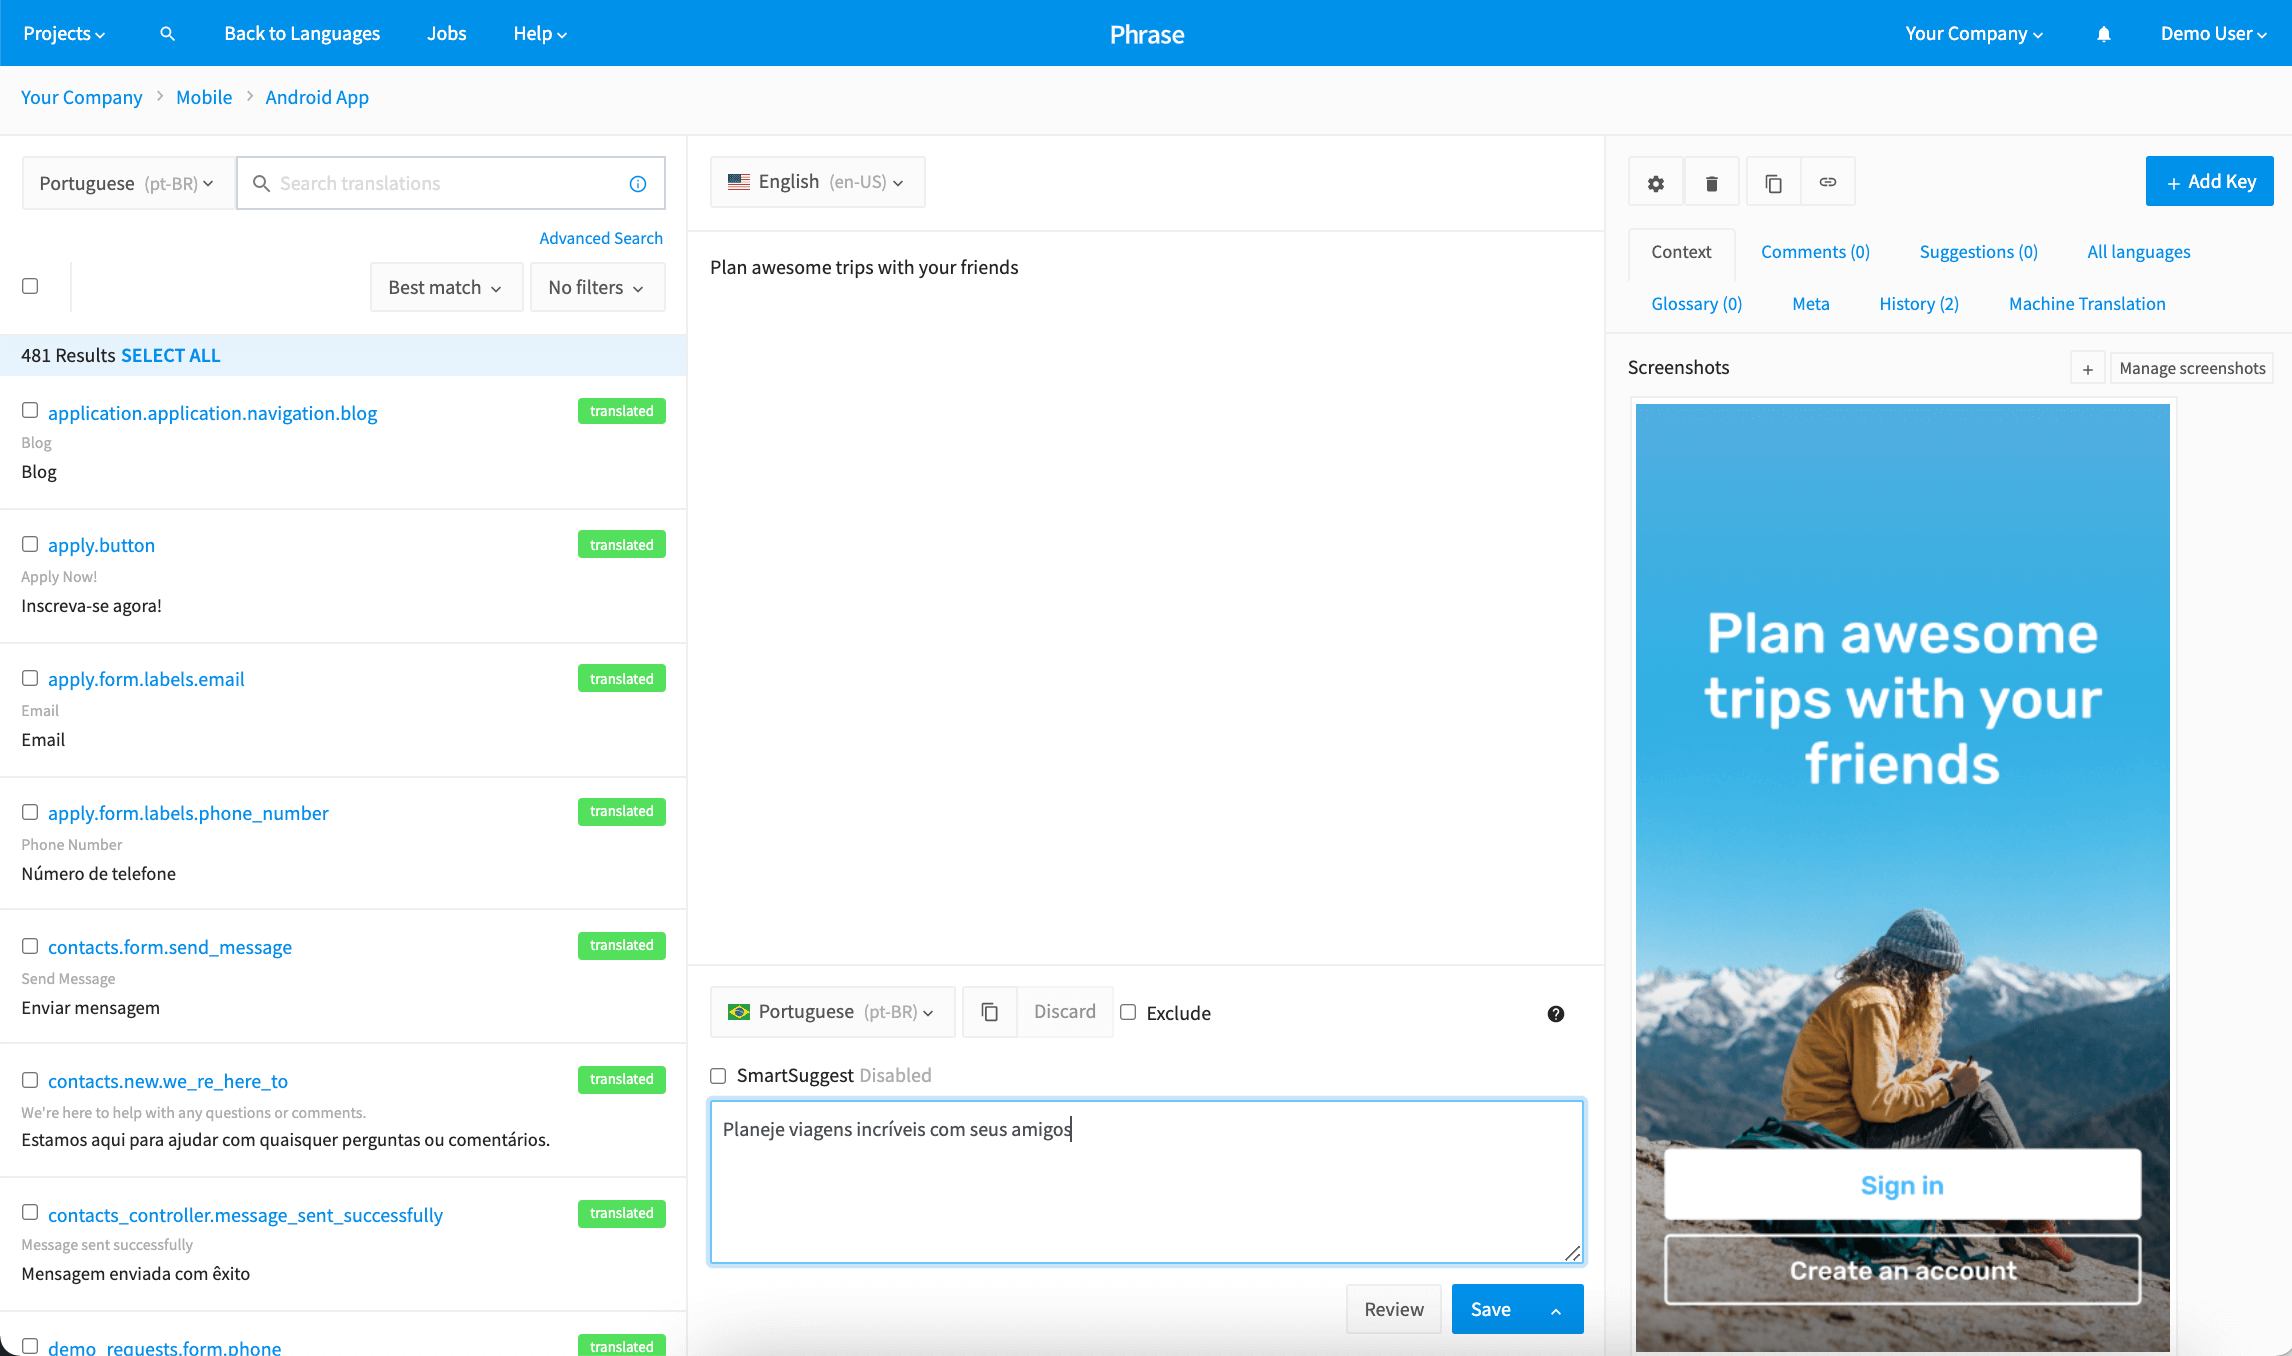This screenshot has width=2292, height=1356.
Task: Copy key link using chain icon
Action: point(1828,182)
